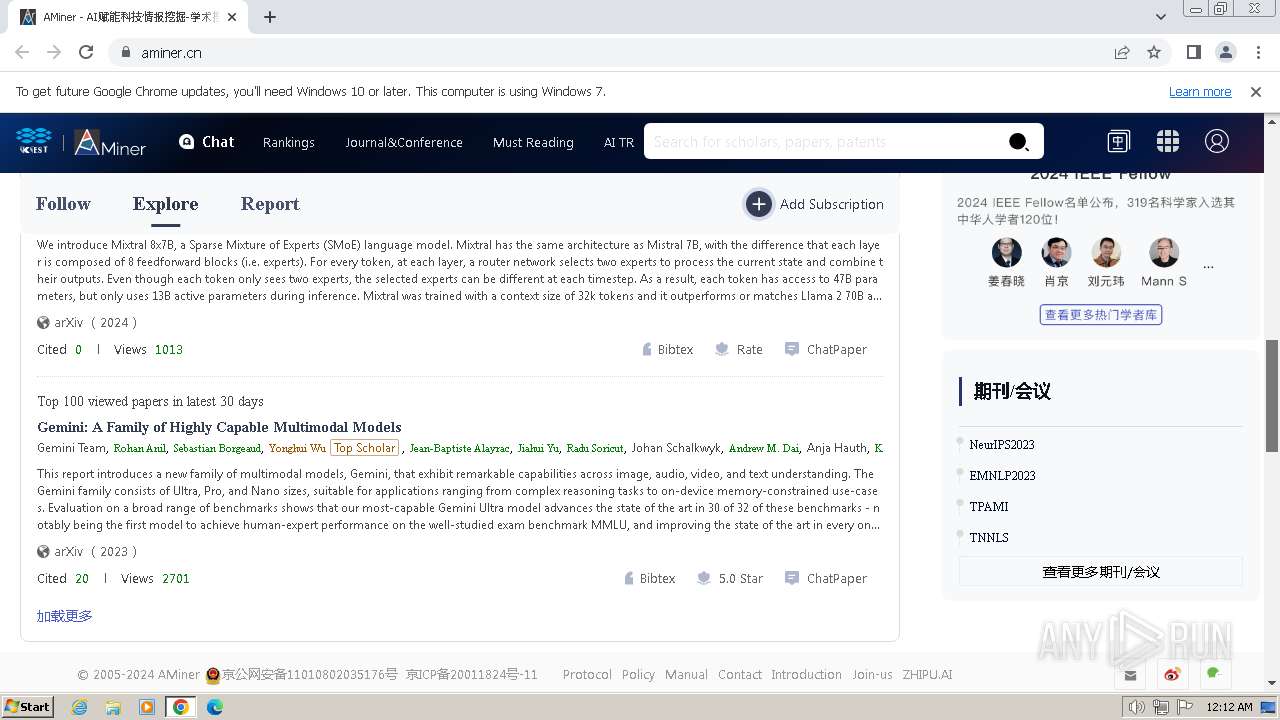Open the translate language icon in header
This screenshot has height=720, width=1280.
1118,141
